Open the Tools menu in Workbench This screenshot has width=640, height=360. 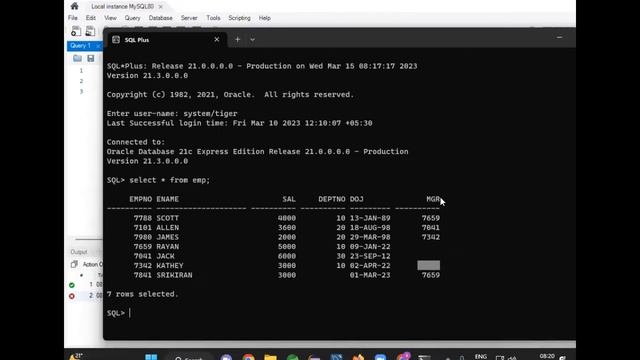pyautogui.click(x=213, y=18)
